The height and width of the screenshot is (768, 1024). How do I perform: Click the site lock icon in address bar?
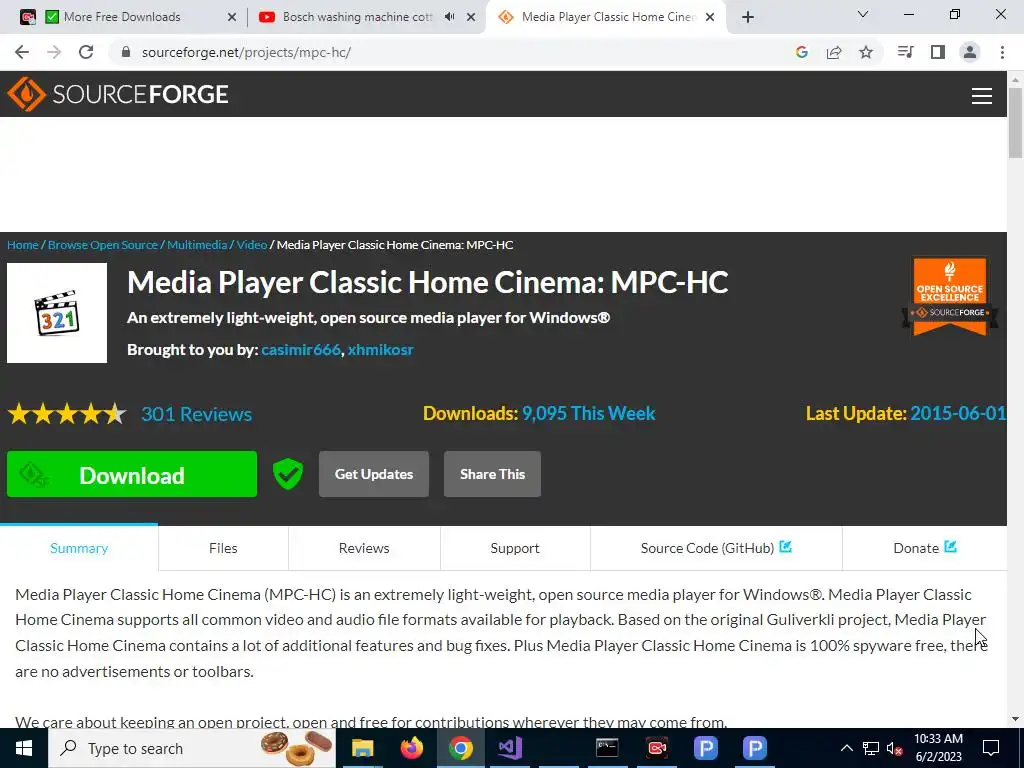pos(126,52)
